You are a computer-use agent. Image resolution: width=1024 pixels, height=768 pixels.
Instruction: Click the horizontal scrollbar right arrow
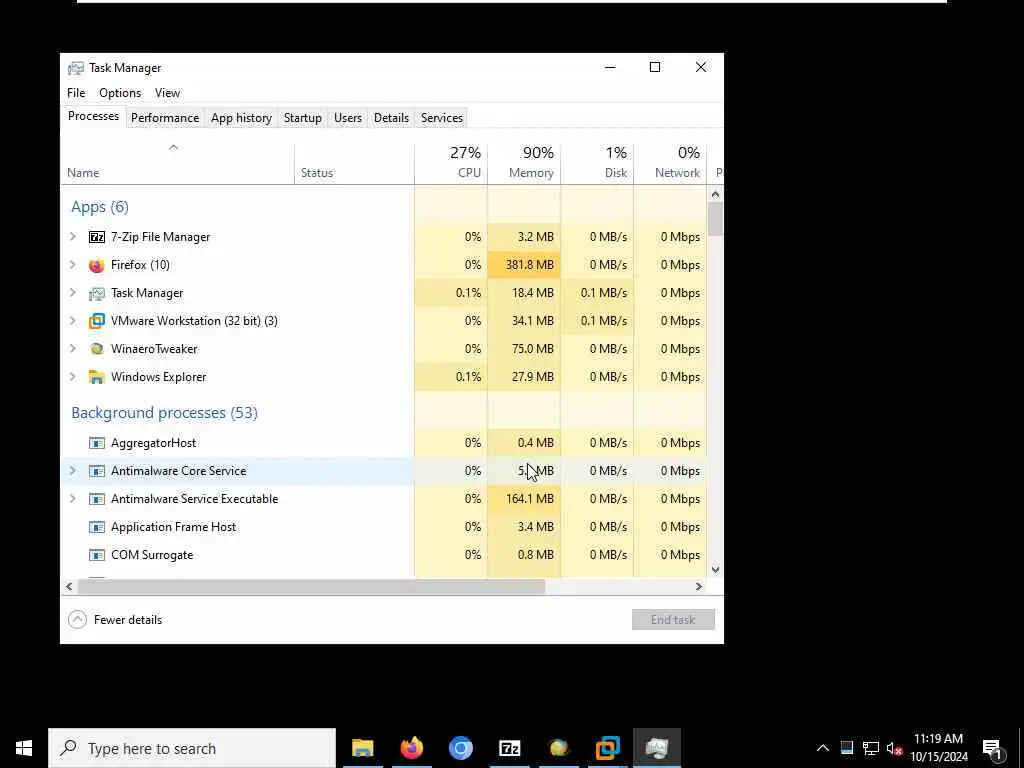(699, 586)
